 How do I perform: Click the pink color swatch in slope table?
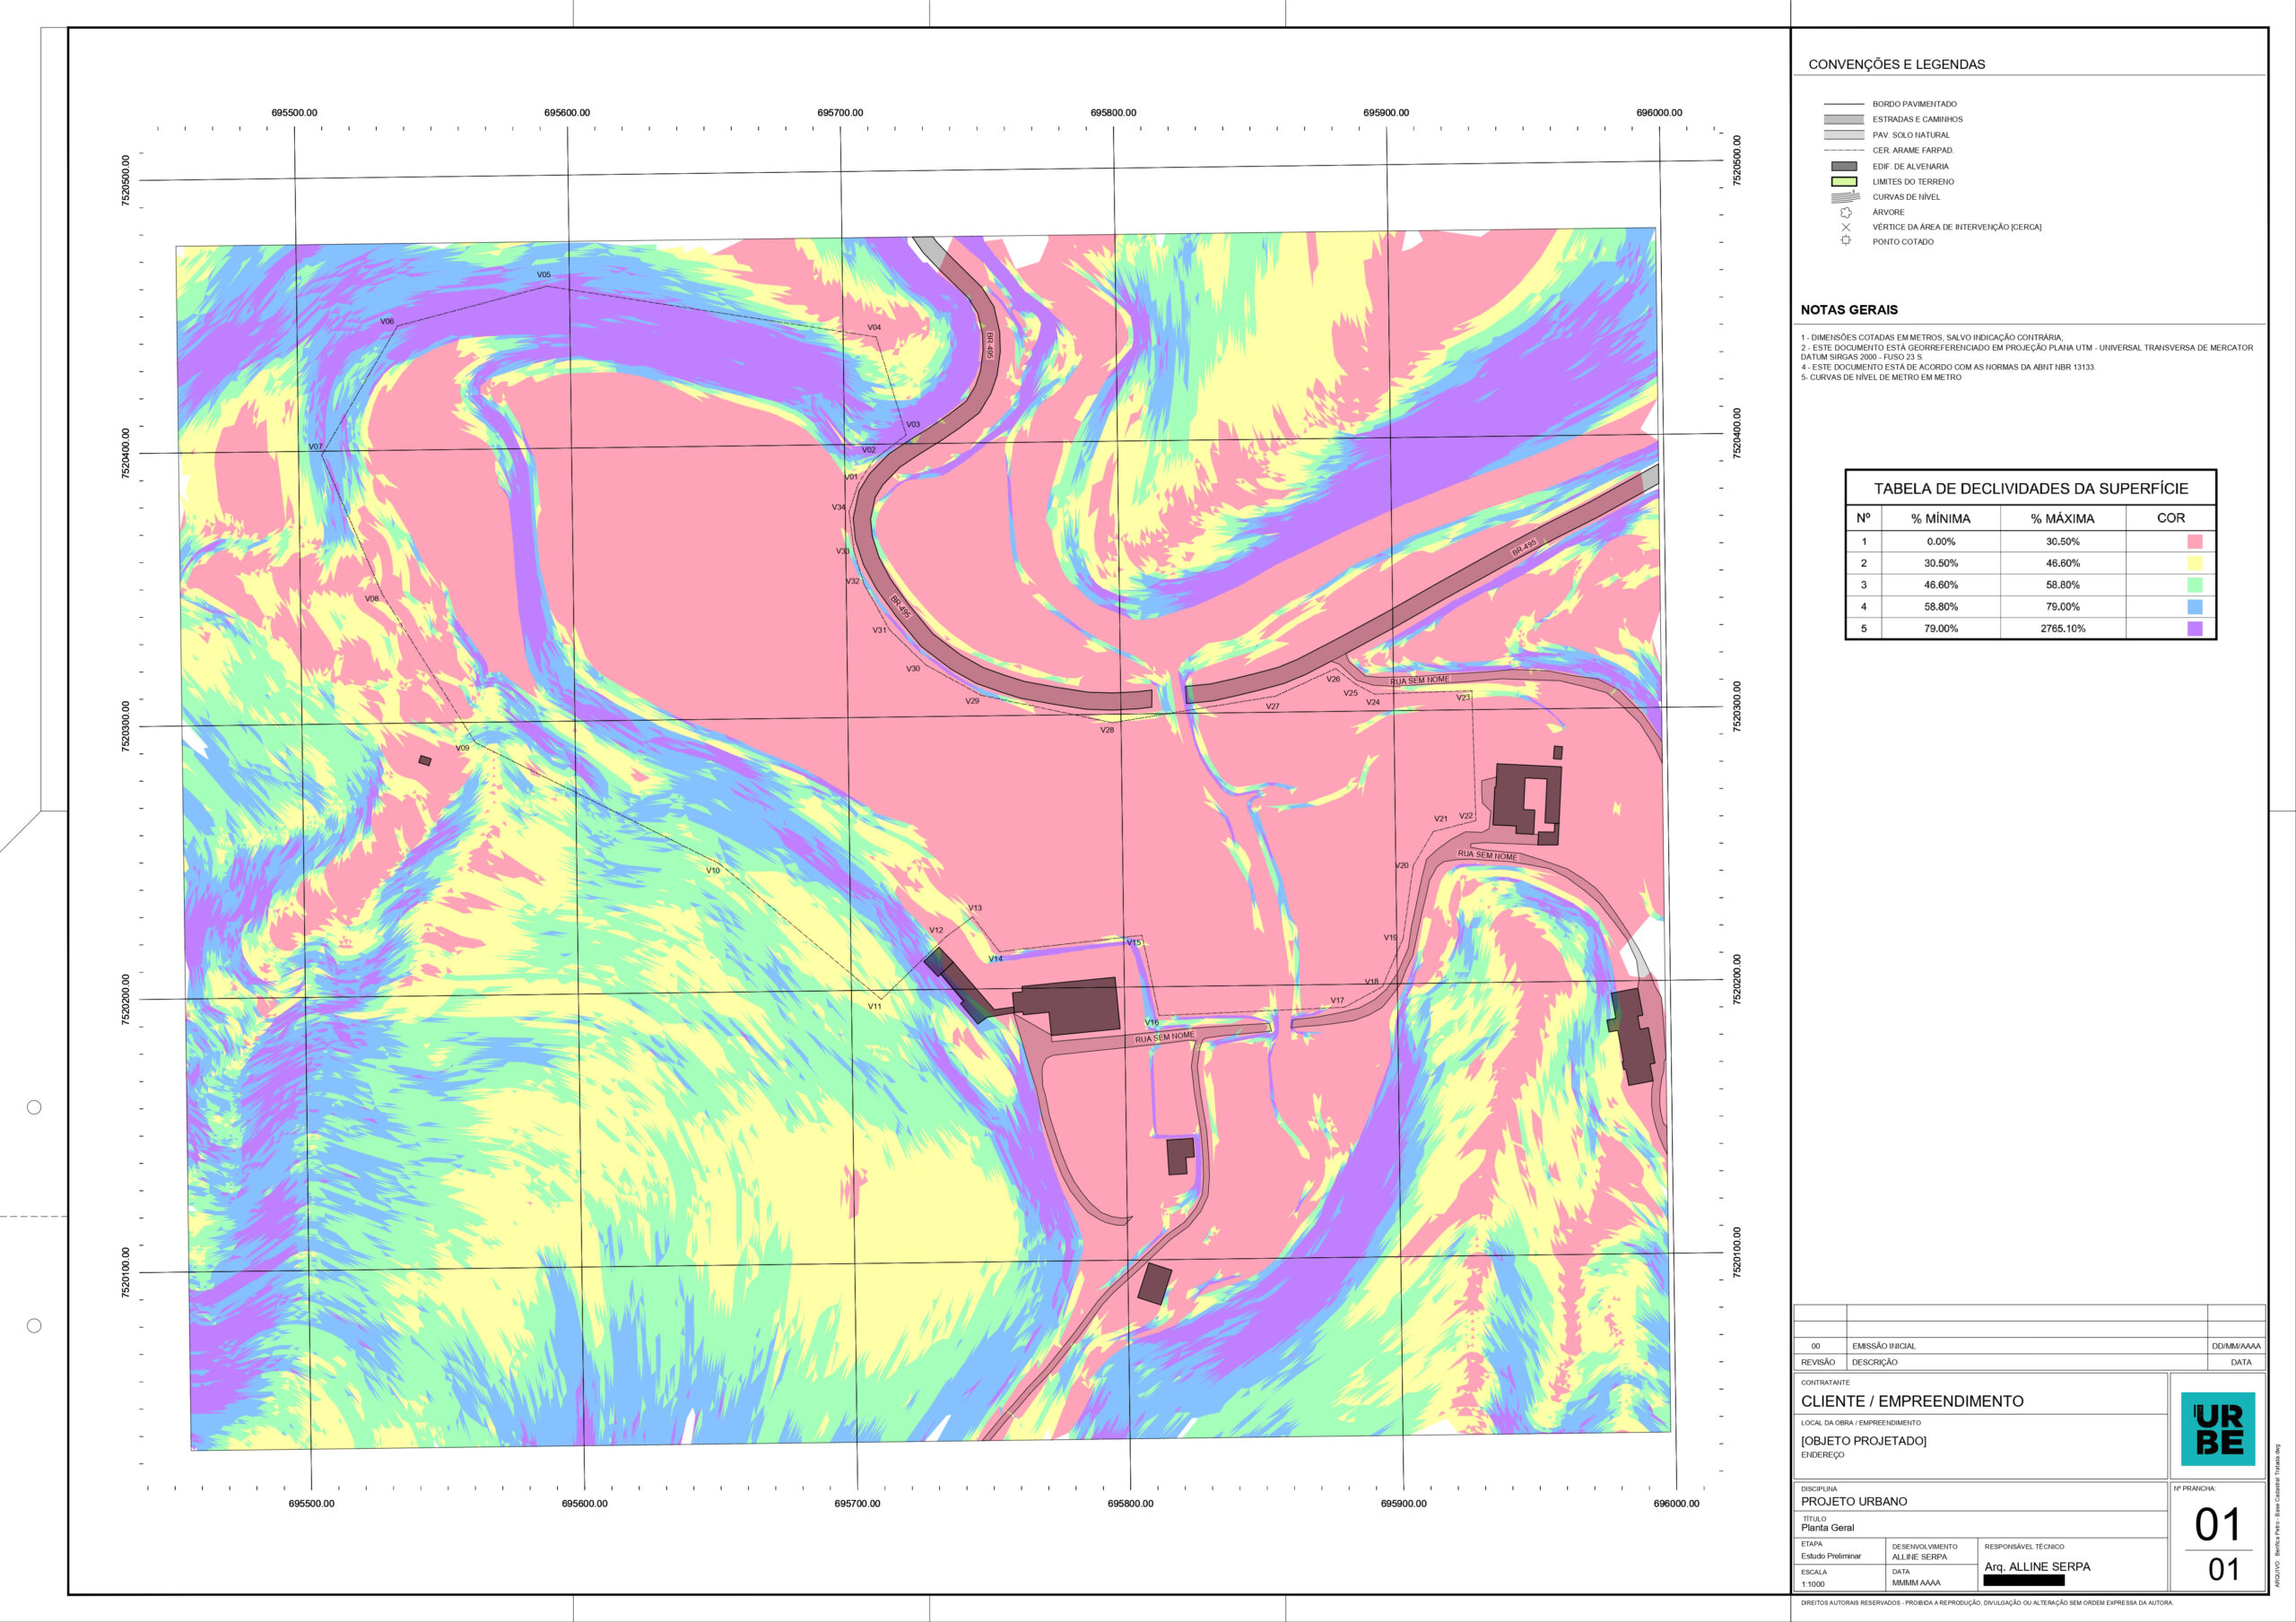pyautogui.click(x=2194, y=541)
